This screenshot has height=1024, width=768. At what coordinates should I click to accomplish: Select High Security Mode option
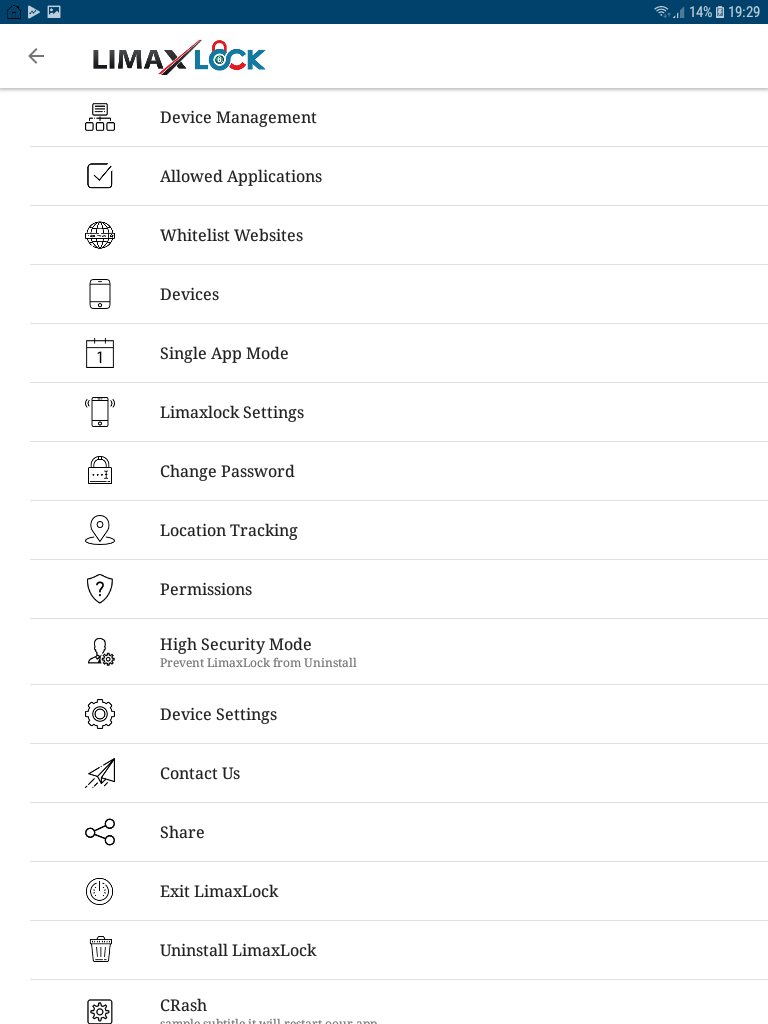point(399,652)
